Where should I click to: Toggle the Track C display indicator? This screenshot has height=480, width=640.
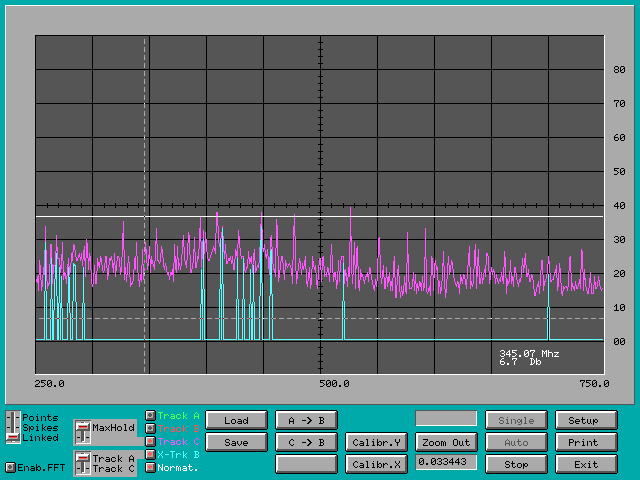click(x=151, y=441)
